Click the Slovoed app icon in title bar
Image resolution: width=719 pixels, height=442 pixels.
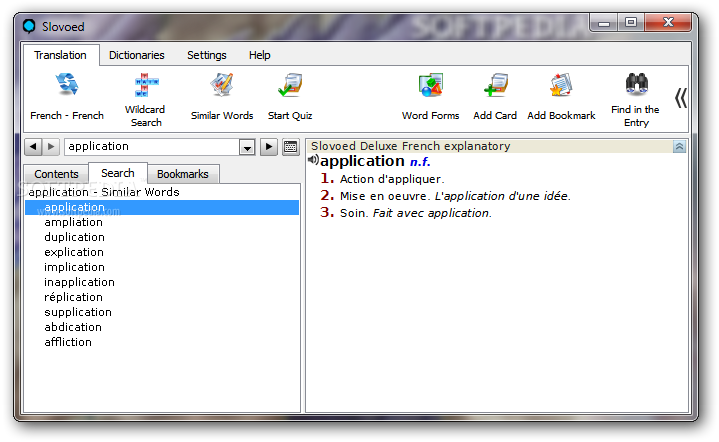(x=29, y=26)
